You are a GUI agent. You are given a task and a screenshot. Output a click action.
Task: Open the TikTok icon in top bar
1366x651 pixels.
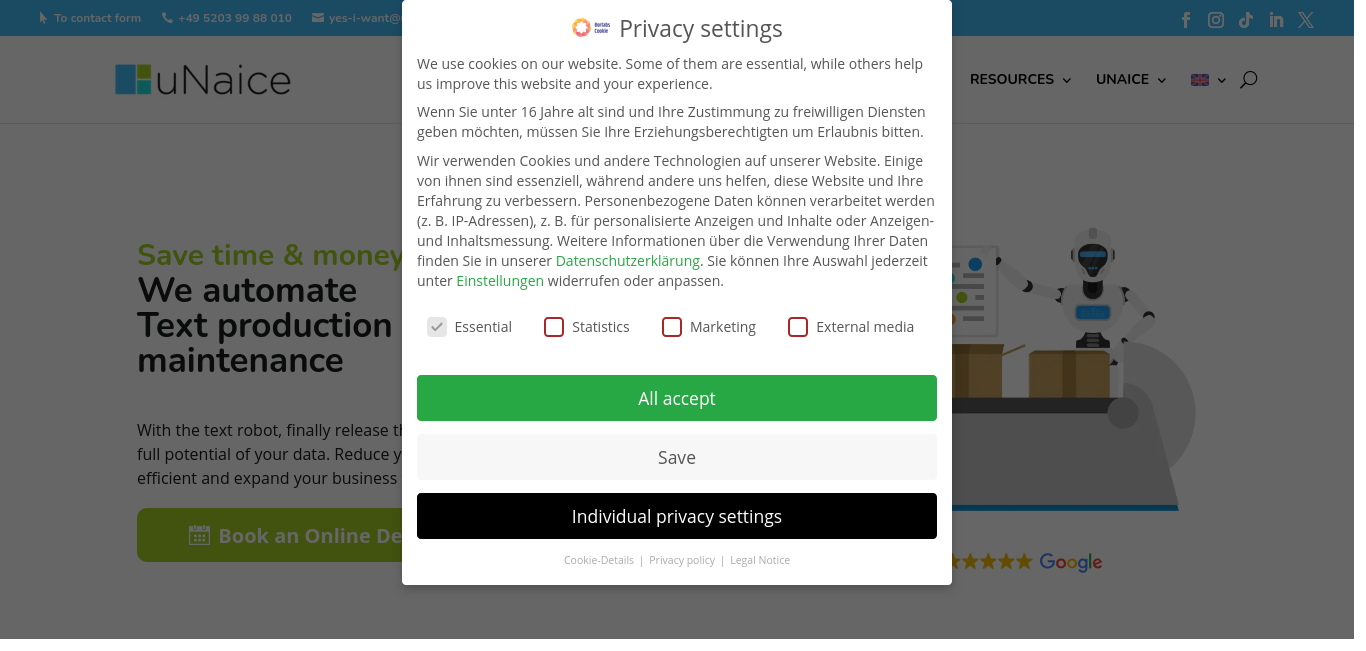[1246, 19]
